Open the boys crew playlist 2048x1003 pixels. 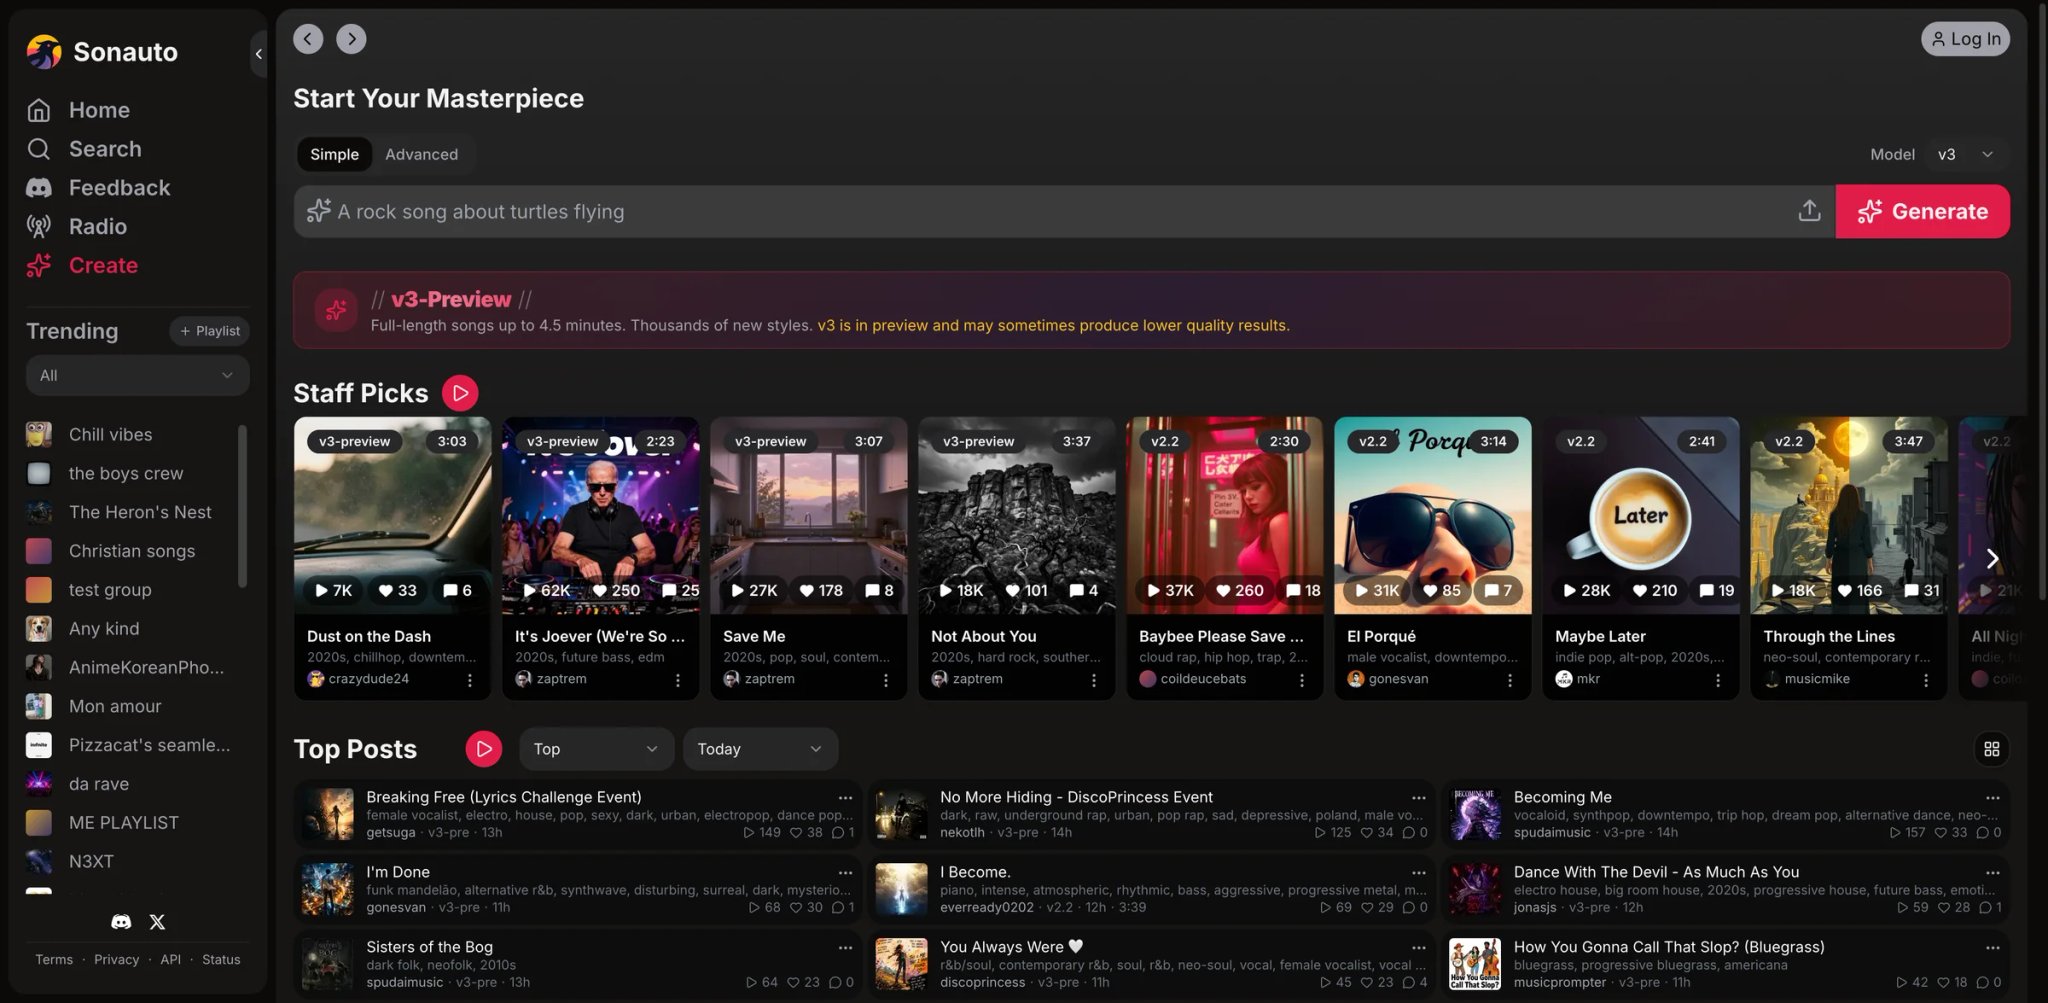(126, 474)
